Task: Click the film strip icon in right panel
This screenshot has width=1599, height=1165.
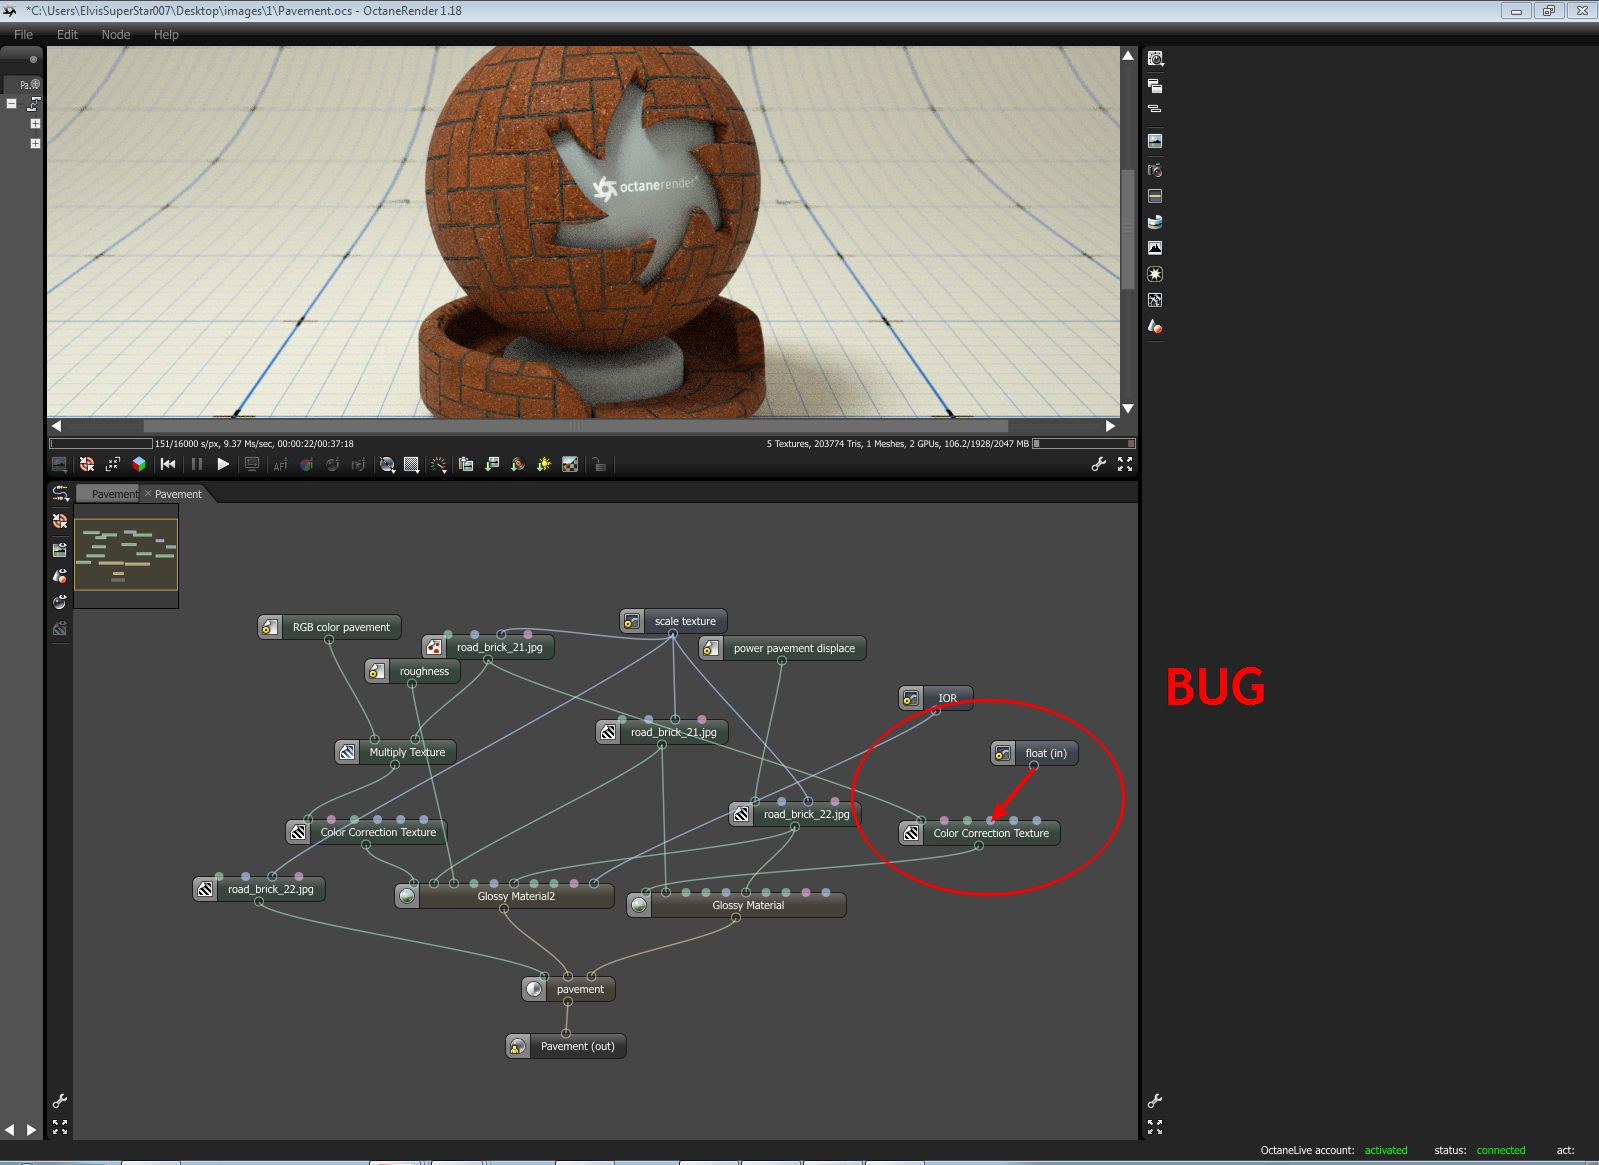Action: [x=1155, y=196]
